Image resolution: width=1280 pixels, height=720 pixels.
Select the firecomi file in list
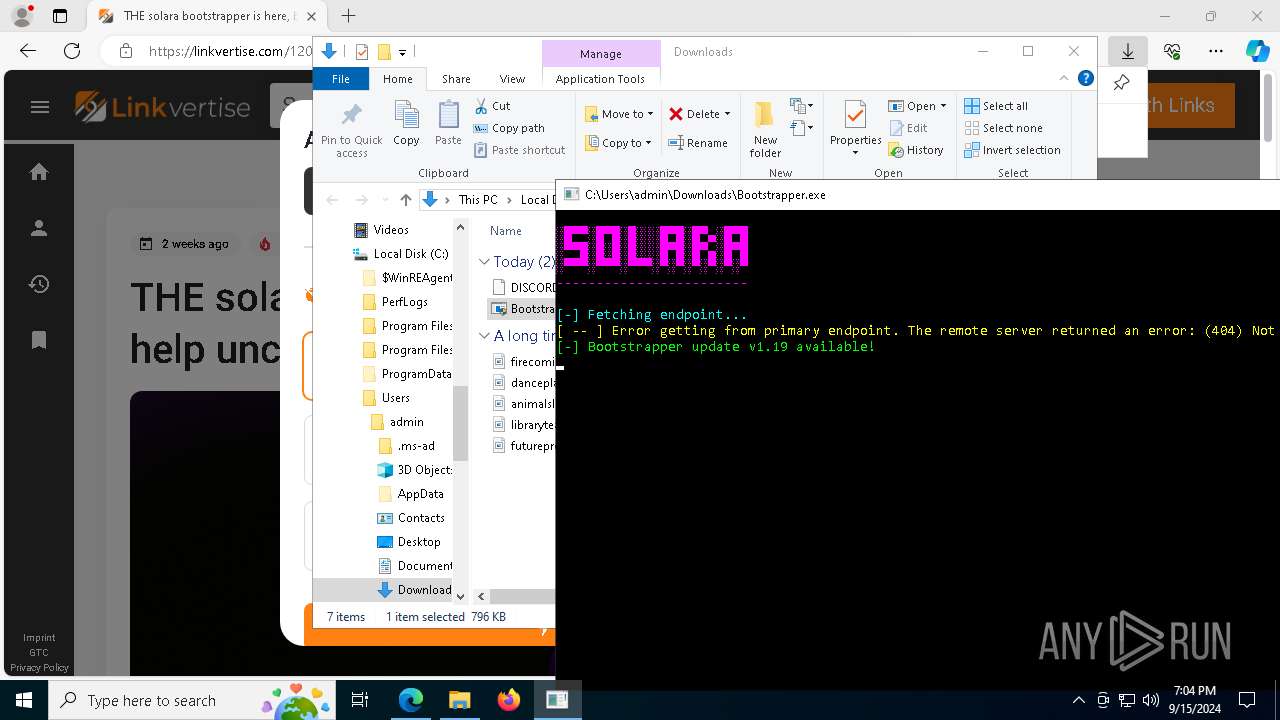click(x=524, y=362)
